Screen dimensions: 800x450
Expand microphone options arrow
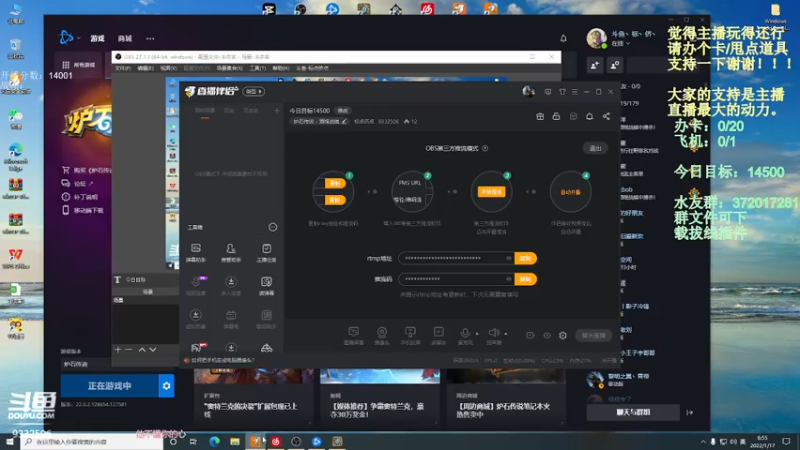click(477, 334)
